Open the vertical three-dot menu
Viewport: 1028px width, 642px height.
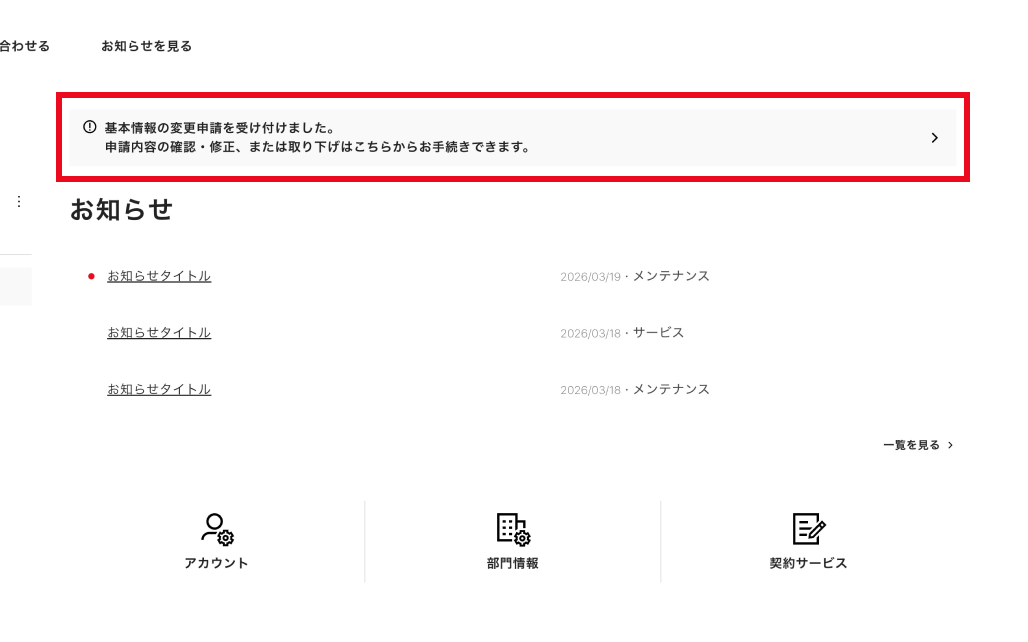click(x=19, y=201)
